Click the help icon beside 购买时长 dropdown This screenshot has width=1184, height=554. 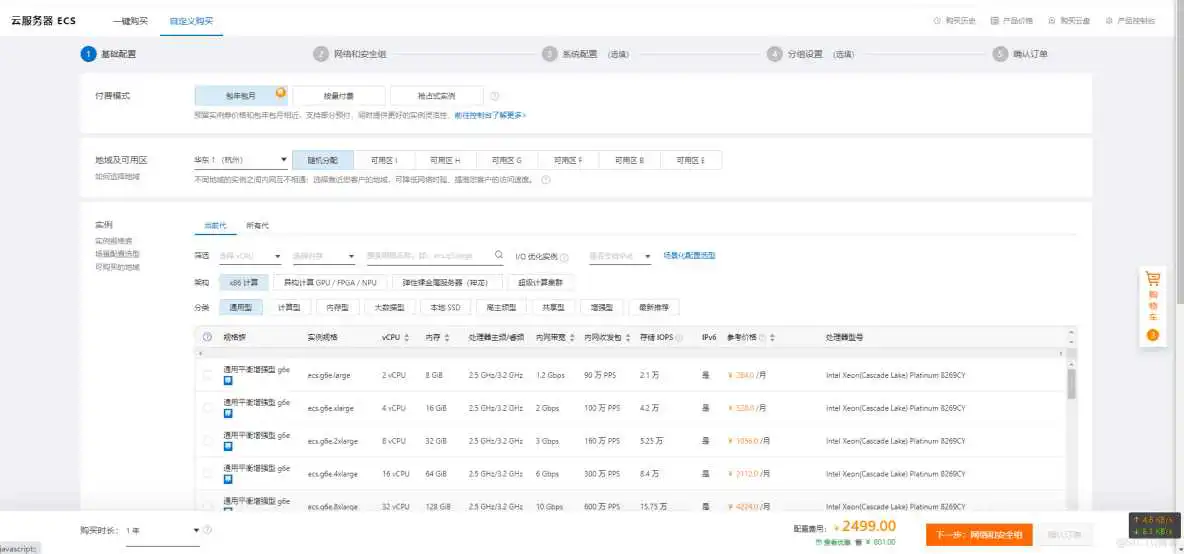tap(207, 530)
